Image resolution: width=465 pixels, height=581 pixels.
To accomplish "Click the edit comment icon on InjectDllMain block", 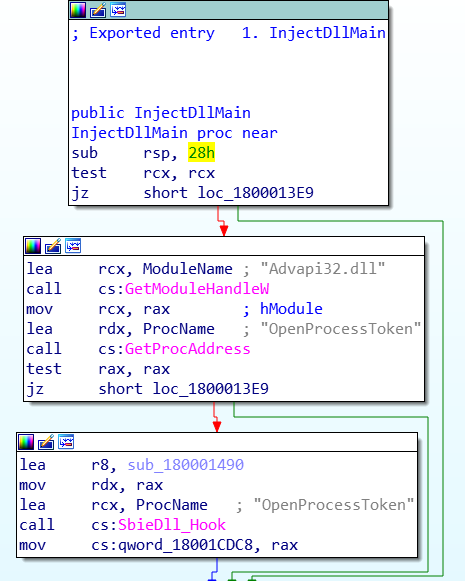I will click(x=98, y=10).
